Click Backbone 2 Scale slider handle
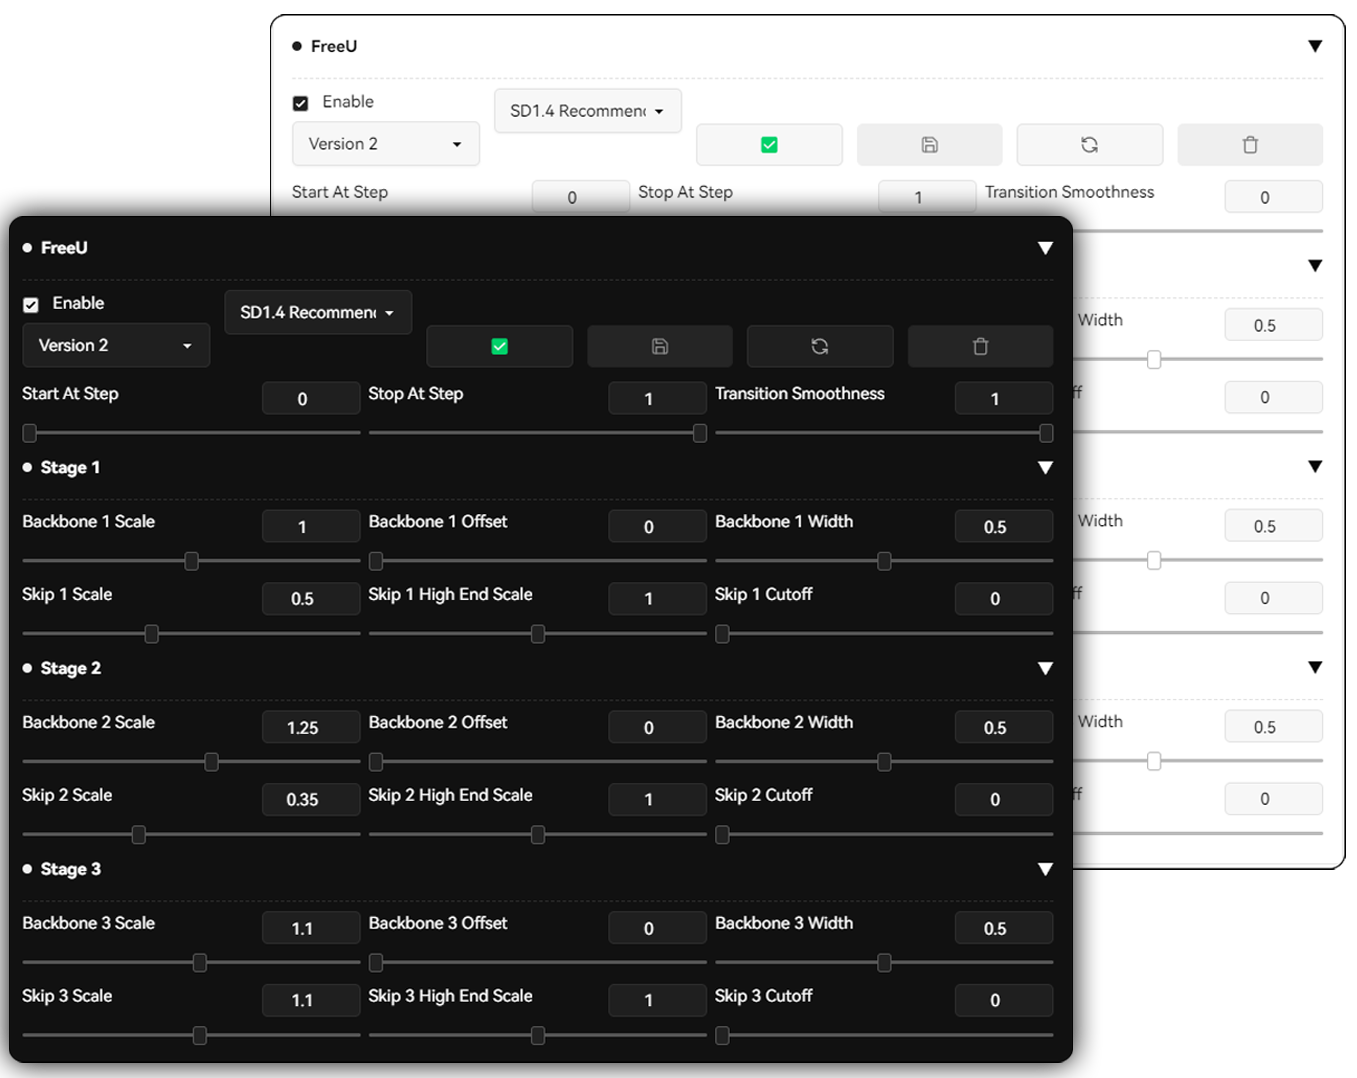The width and height of the screenshot is (1357, 1078). click(211, 762)
